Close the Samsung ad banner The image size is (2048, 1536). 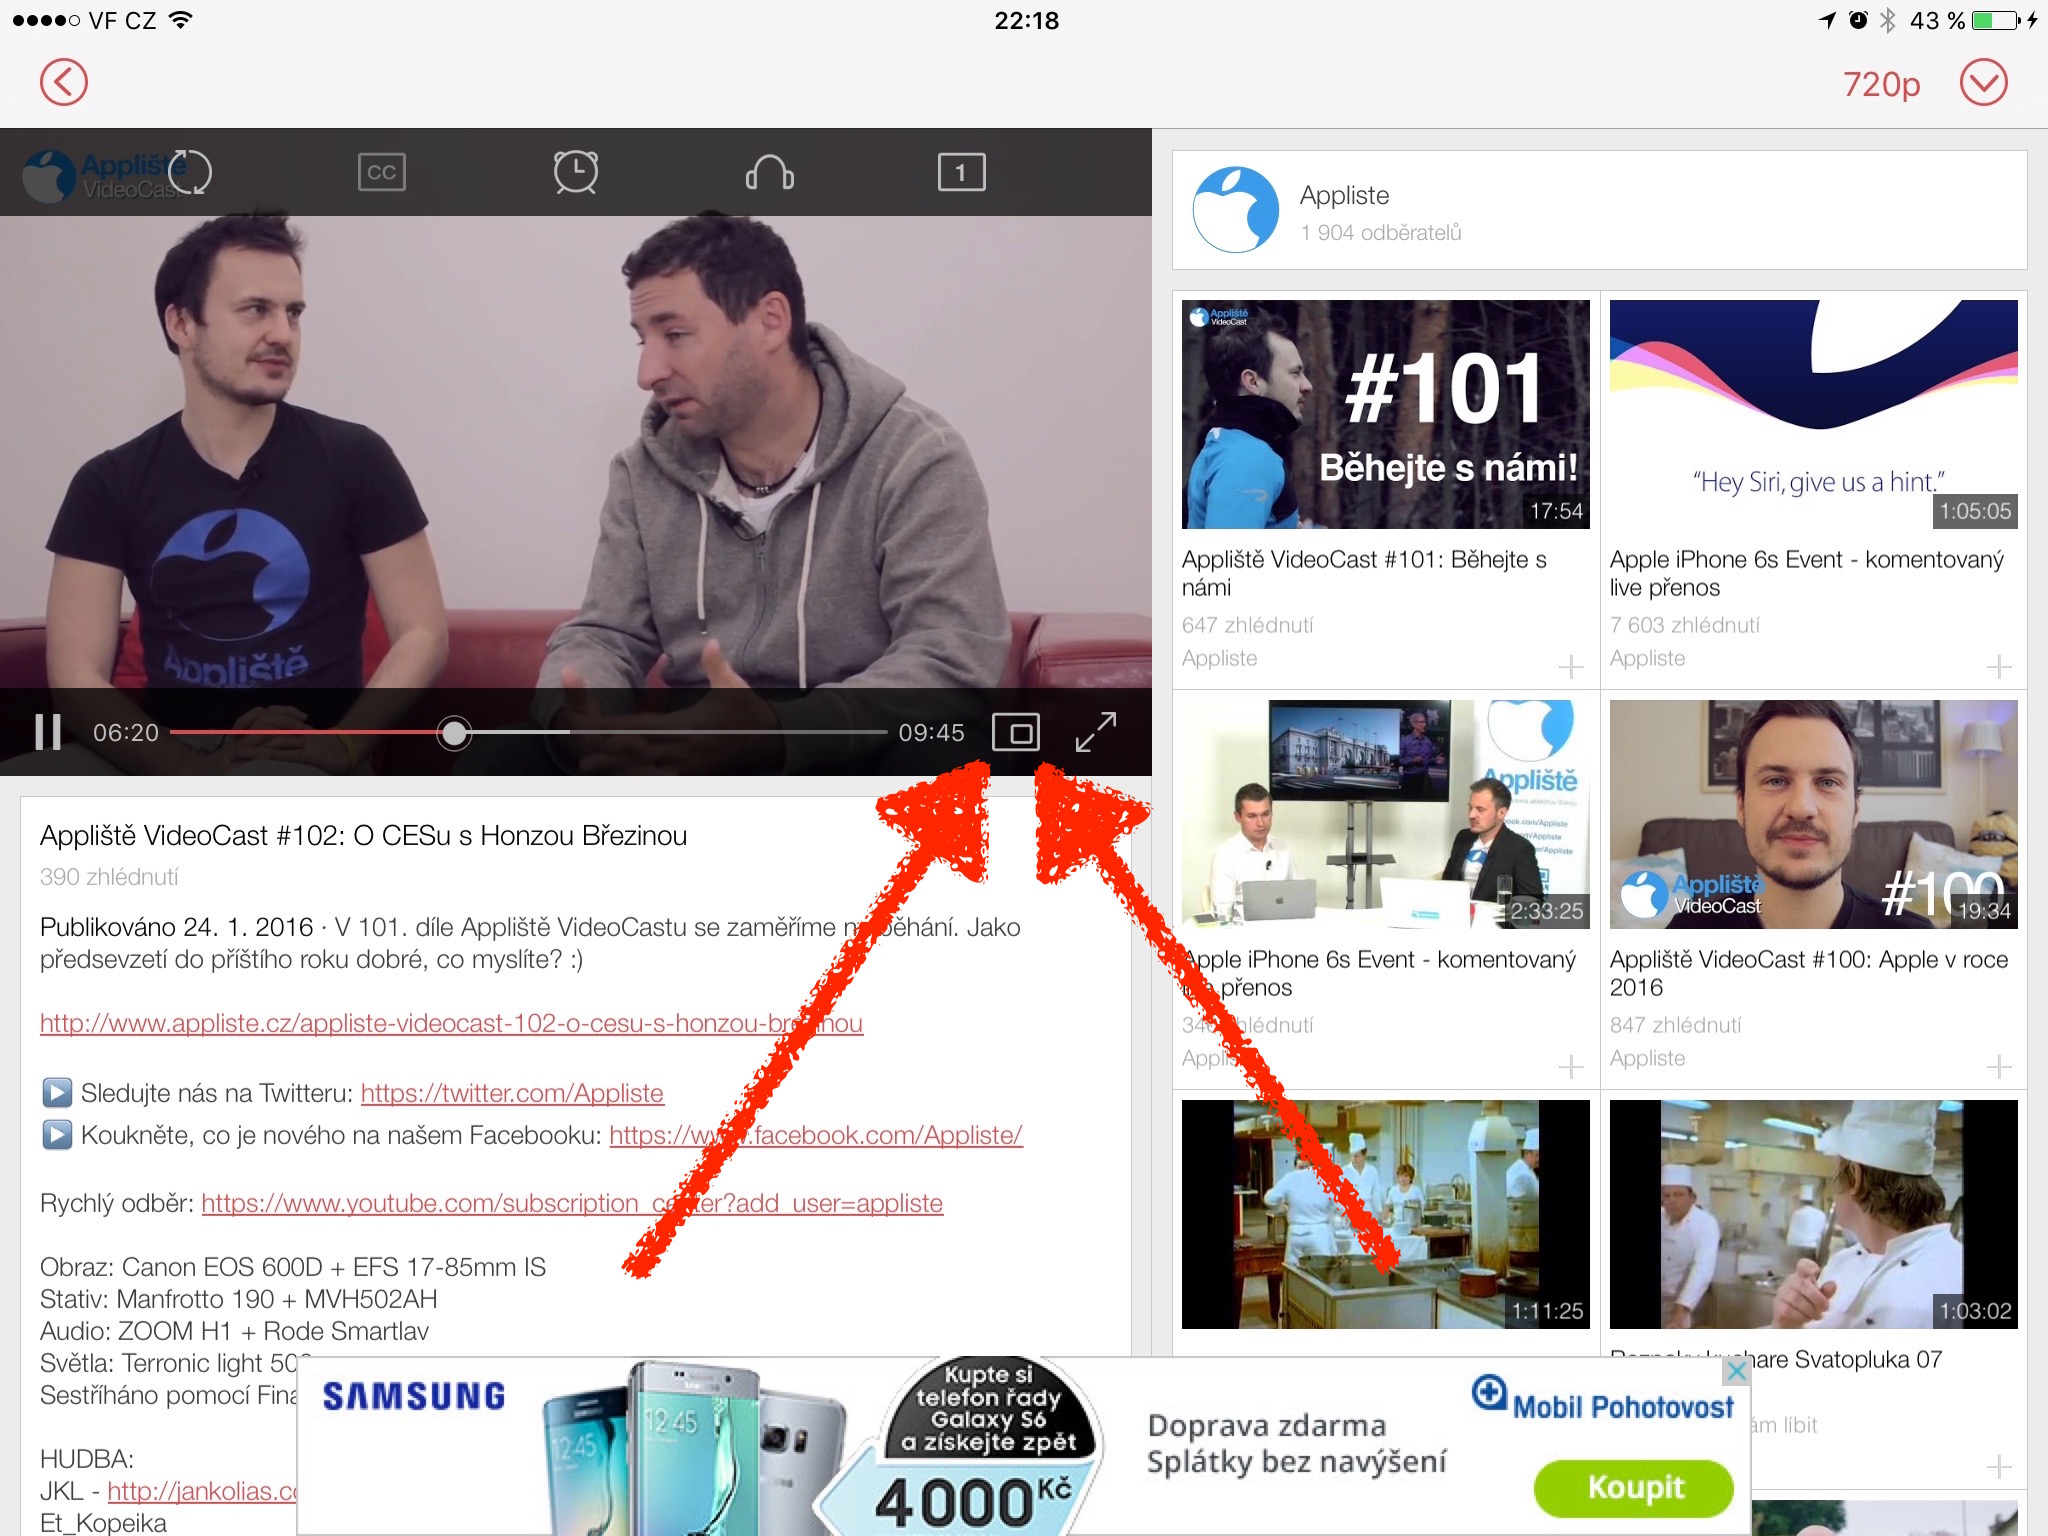[x=1737, y=1371]
